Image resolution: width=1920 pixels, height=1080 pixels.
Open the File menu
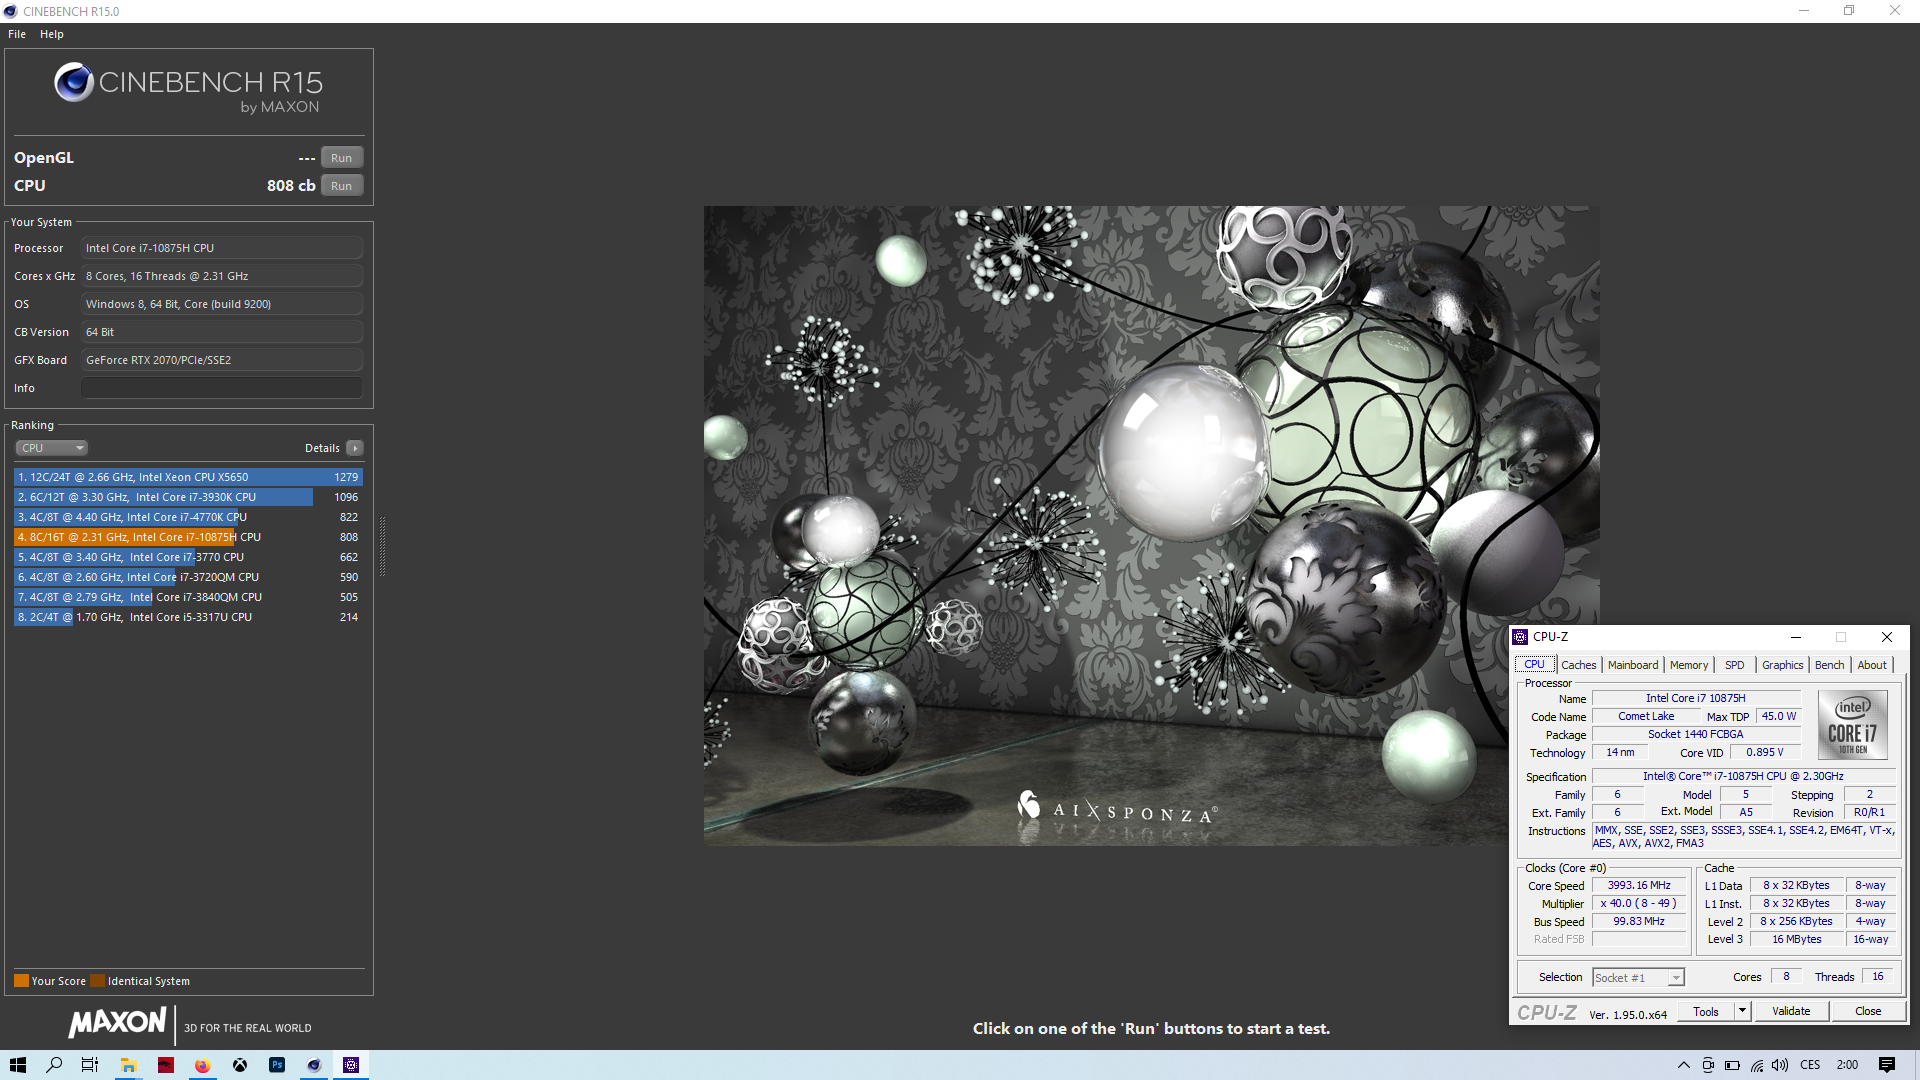tap(17, 34)
